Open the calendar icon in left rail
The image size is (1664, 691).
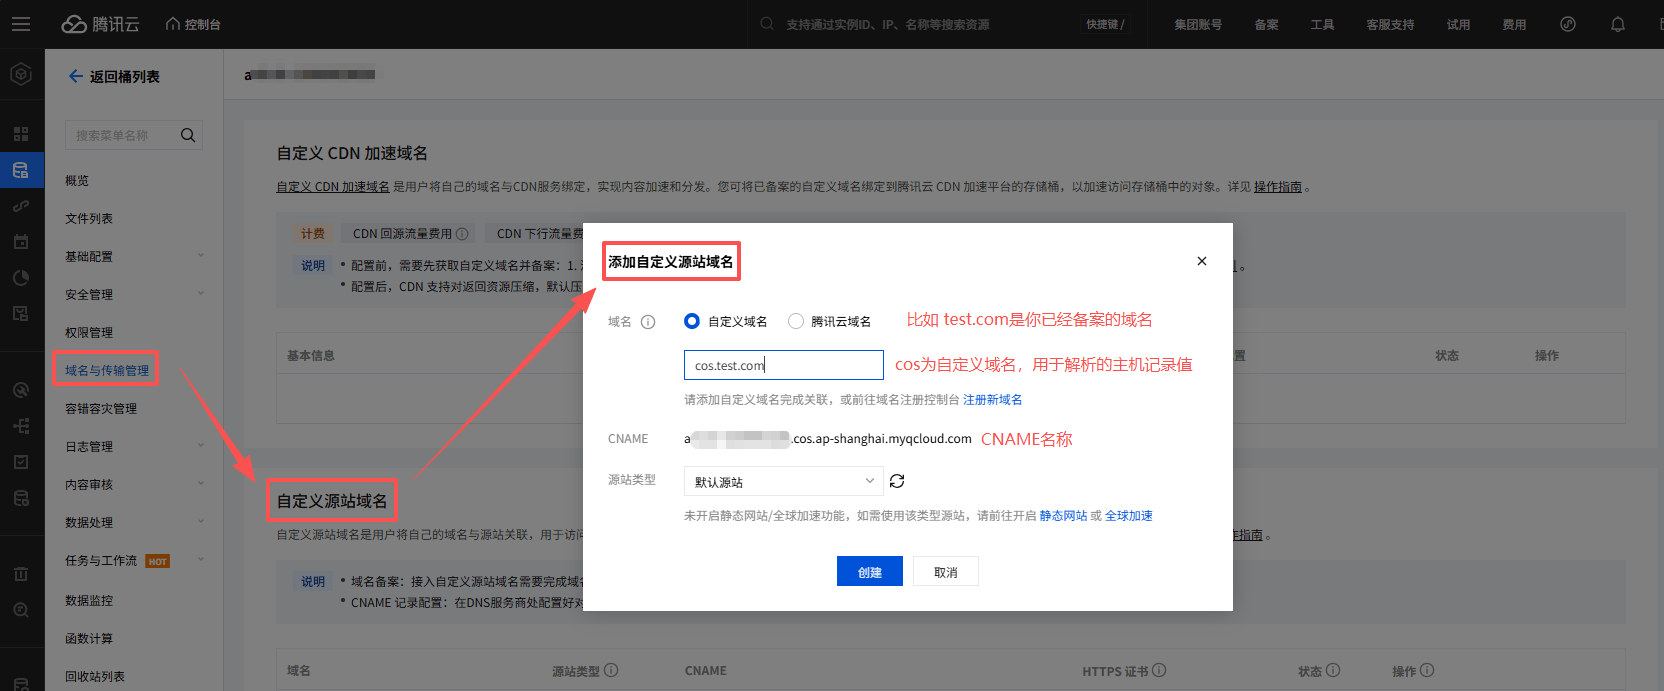[21, 242]
